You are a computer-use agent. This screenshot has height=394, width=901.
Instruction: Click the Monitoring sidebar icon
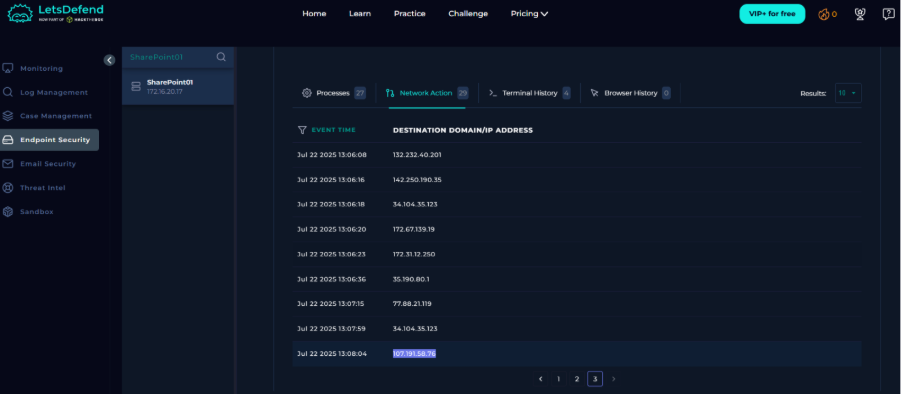(8, 68)
